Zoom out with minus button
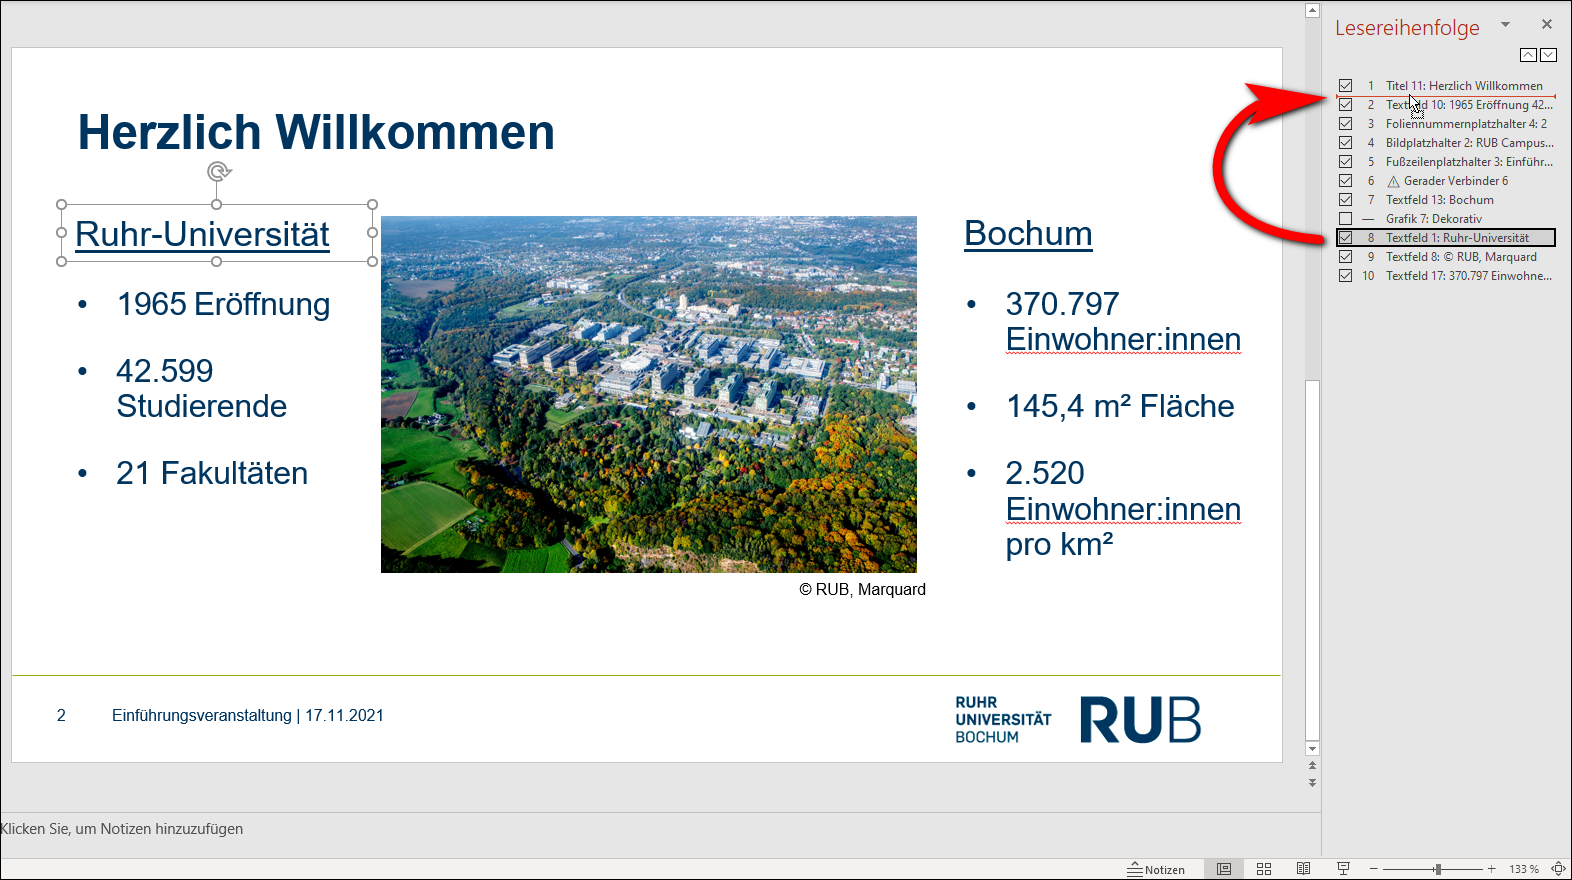Screen dimensions: 1572x880 click(1374, 869)
